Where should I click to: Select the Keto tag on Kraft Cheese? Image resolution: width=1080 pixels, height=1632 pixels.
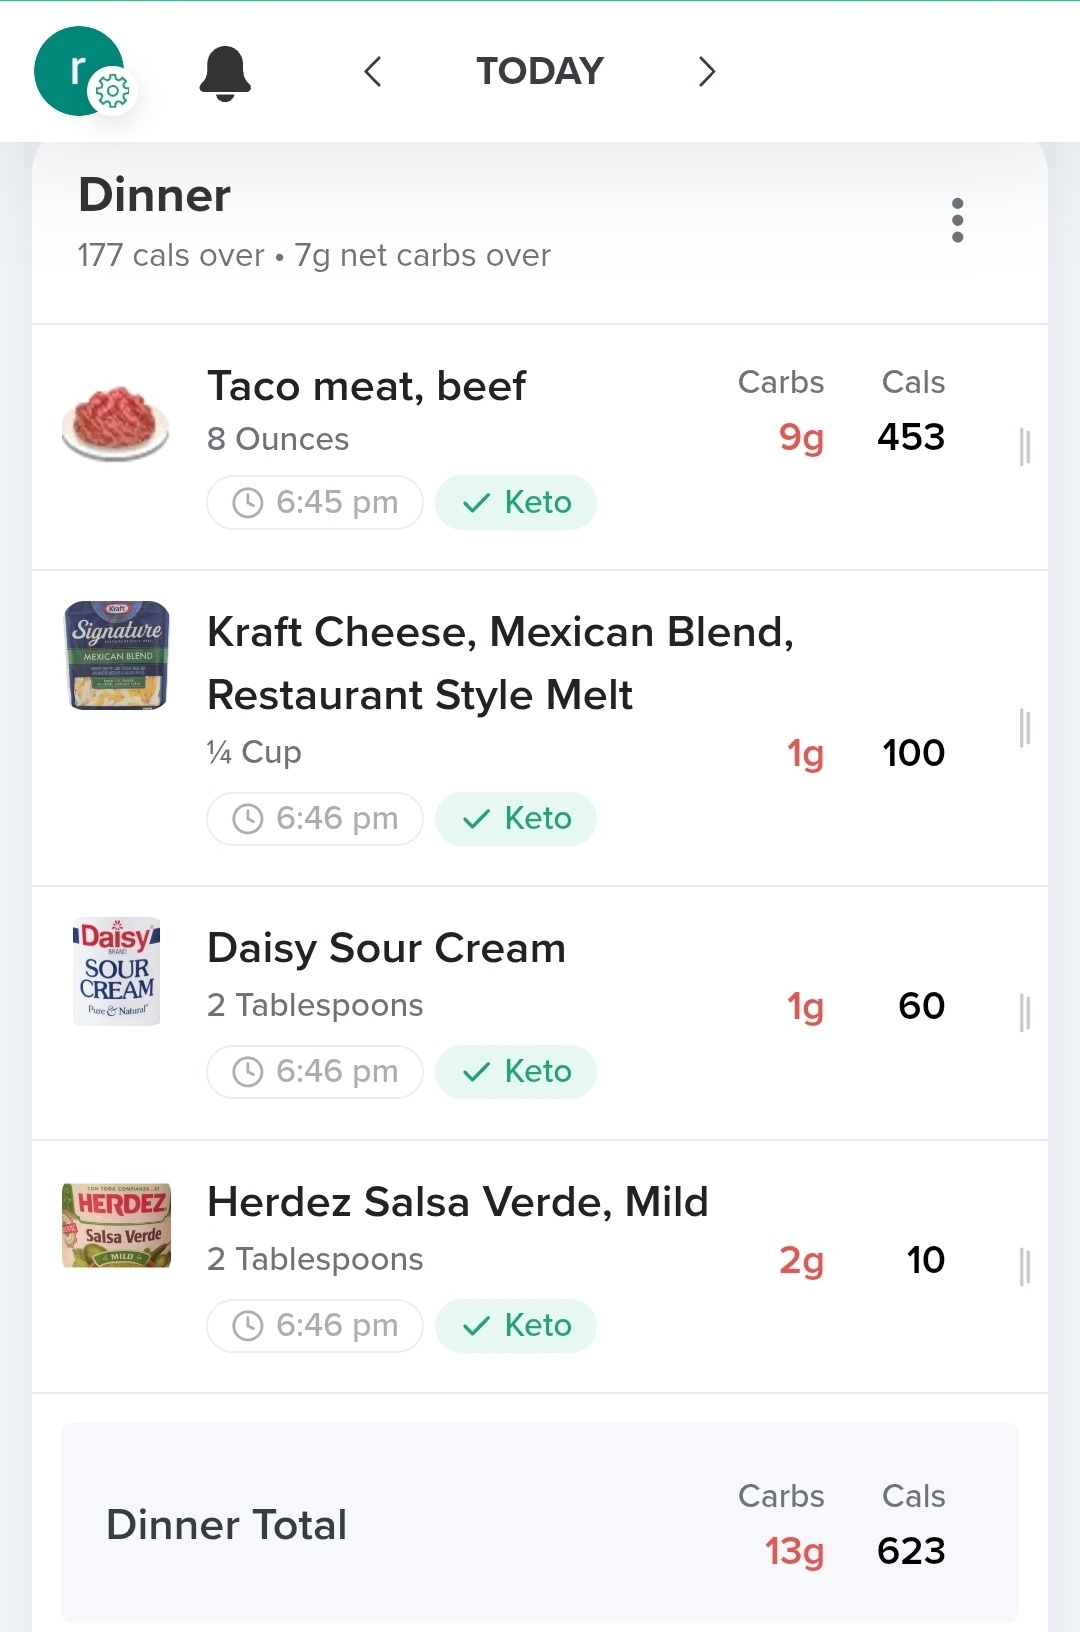[516, 819]
